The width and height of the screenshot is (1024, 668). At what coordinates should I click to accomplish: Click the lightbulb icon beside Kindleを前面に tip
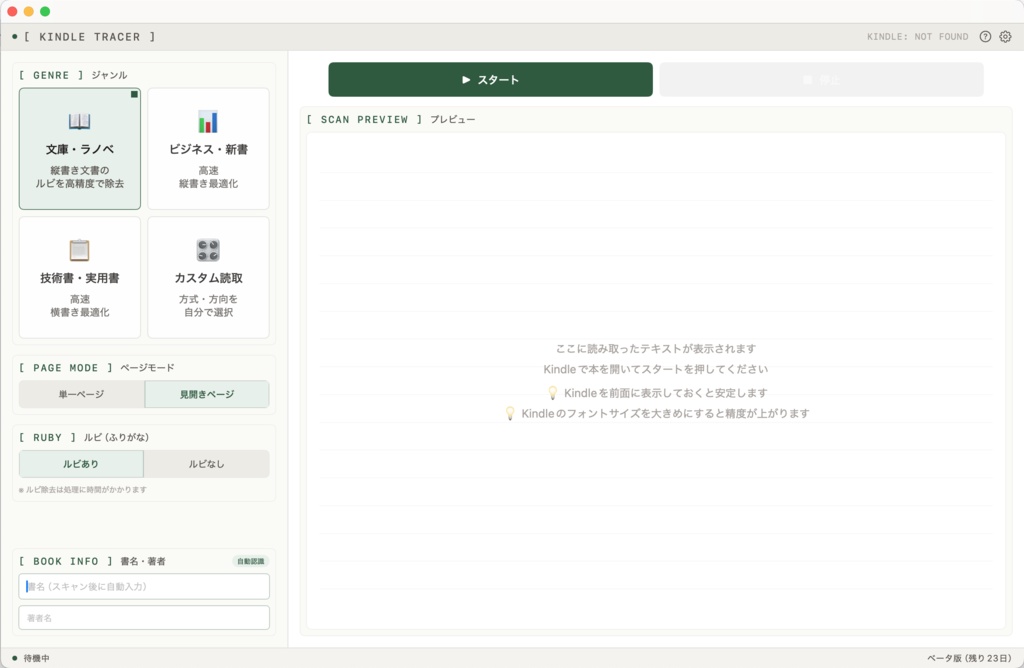click(x=552, y=392)
